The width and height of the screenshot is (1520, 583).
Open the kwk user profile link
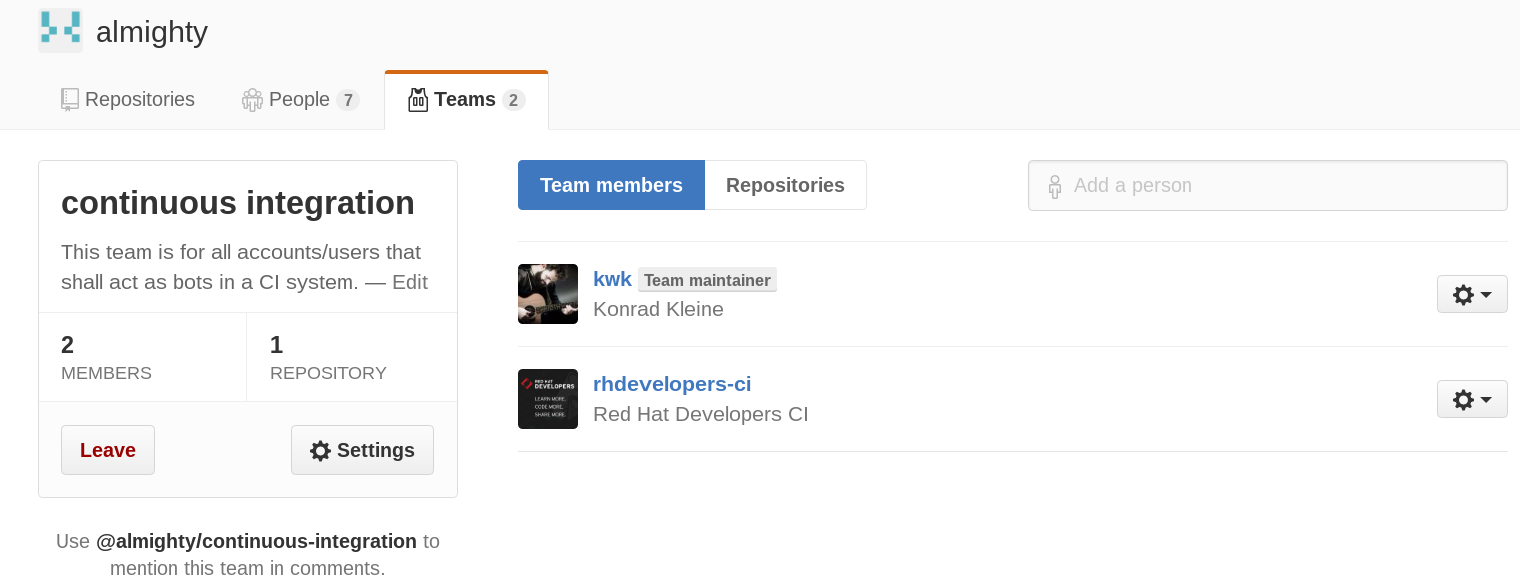coord(612,279)
